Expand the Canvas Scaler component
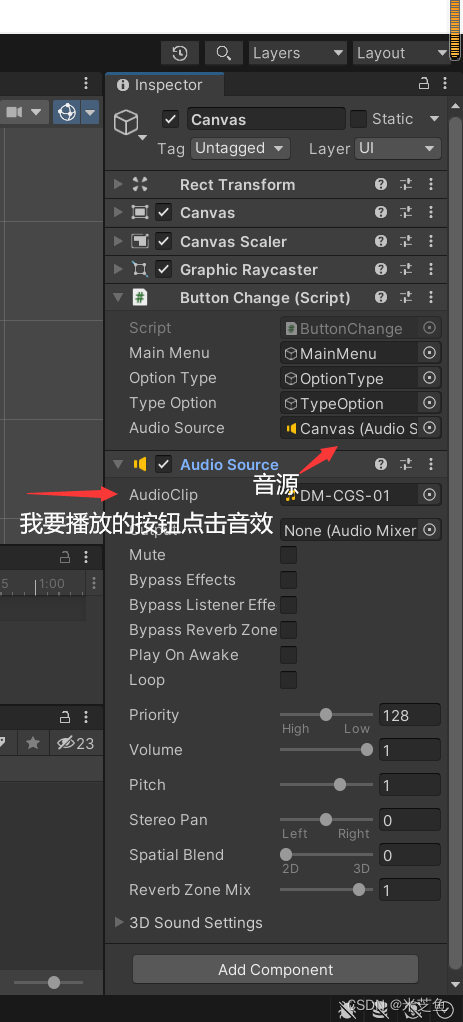The height and width of the screenshot is (1022, 463). pyautogui.click(x=118, y=241)
